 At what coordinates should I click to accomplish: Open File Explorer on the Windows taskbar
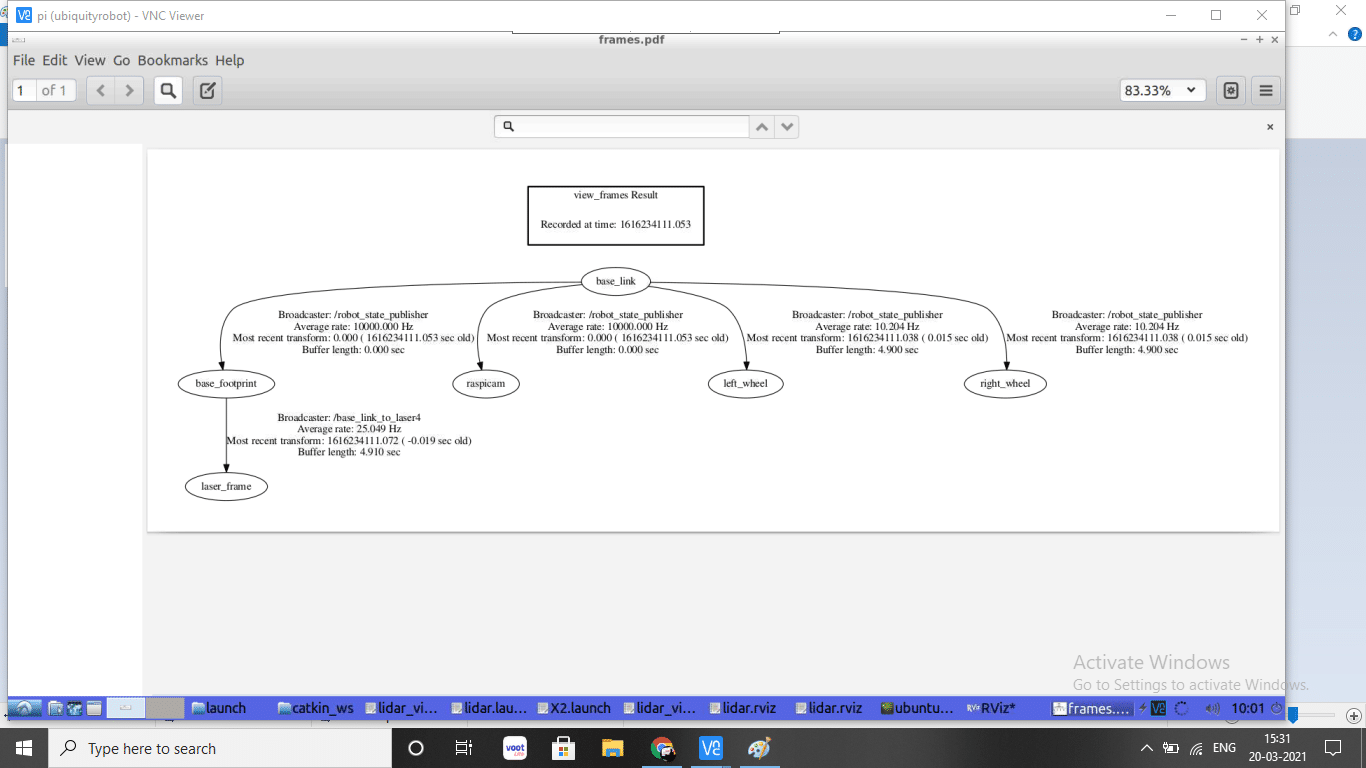[x=613, y=748]
